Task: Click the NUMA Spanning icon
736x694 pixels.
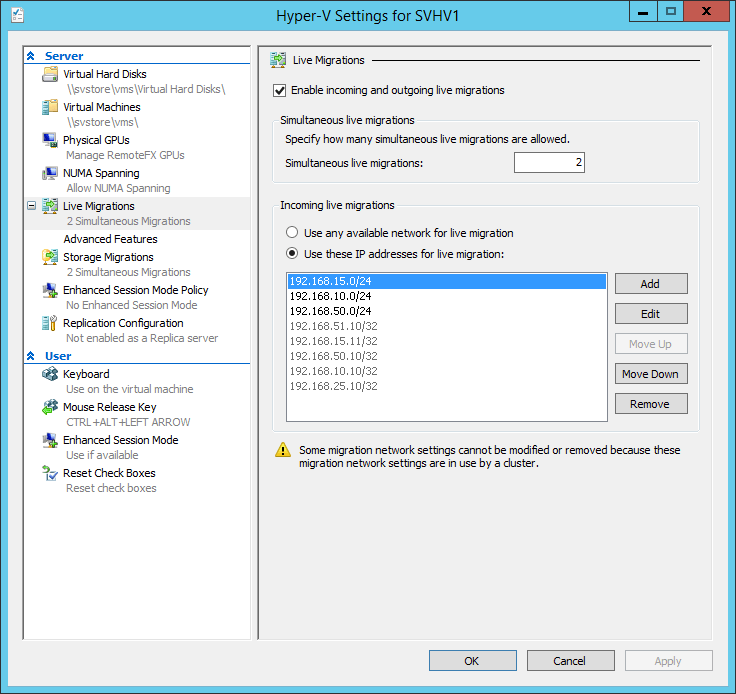Action: pos(50,173)
